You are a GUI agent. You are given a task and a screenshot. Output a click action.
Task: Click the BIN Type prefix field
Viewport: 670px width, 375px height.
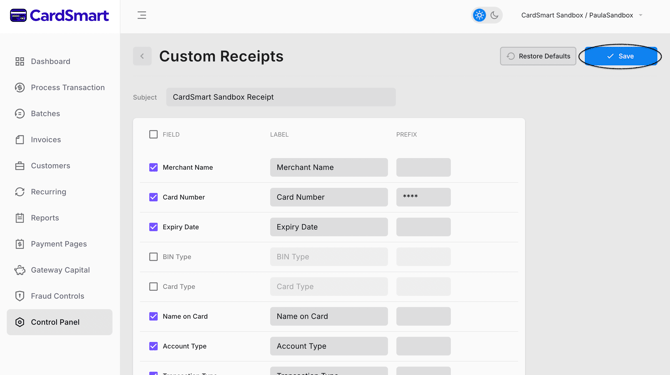point(423,257)
